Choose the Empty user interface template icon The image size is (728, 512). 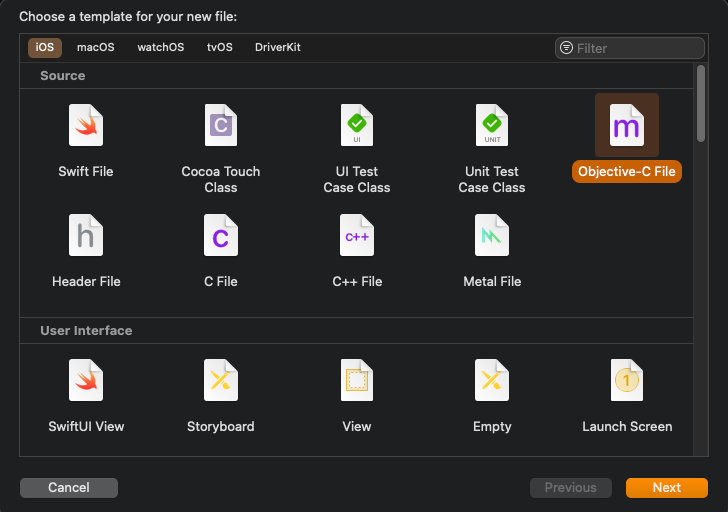point(492,380)
